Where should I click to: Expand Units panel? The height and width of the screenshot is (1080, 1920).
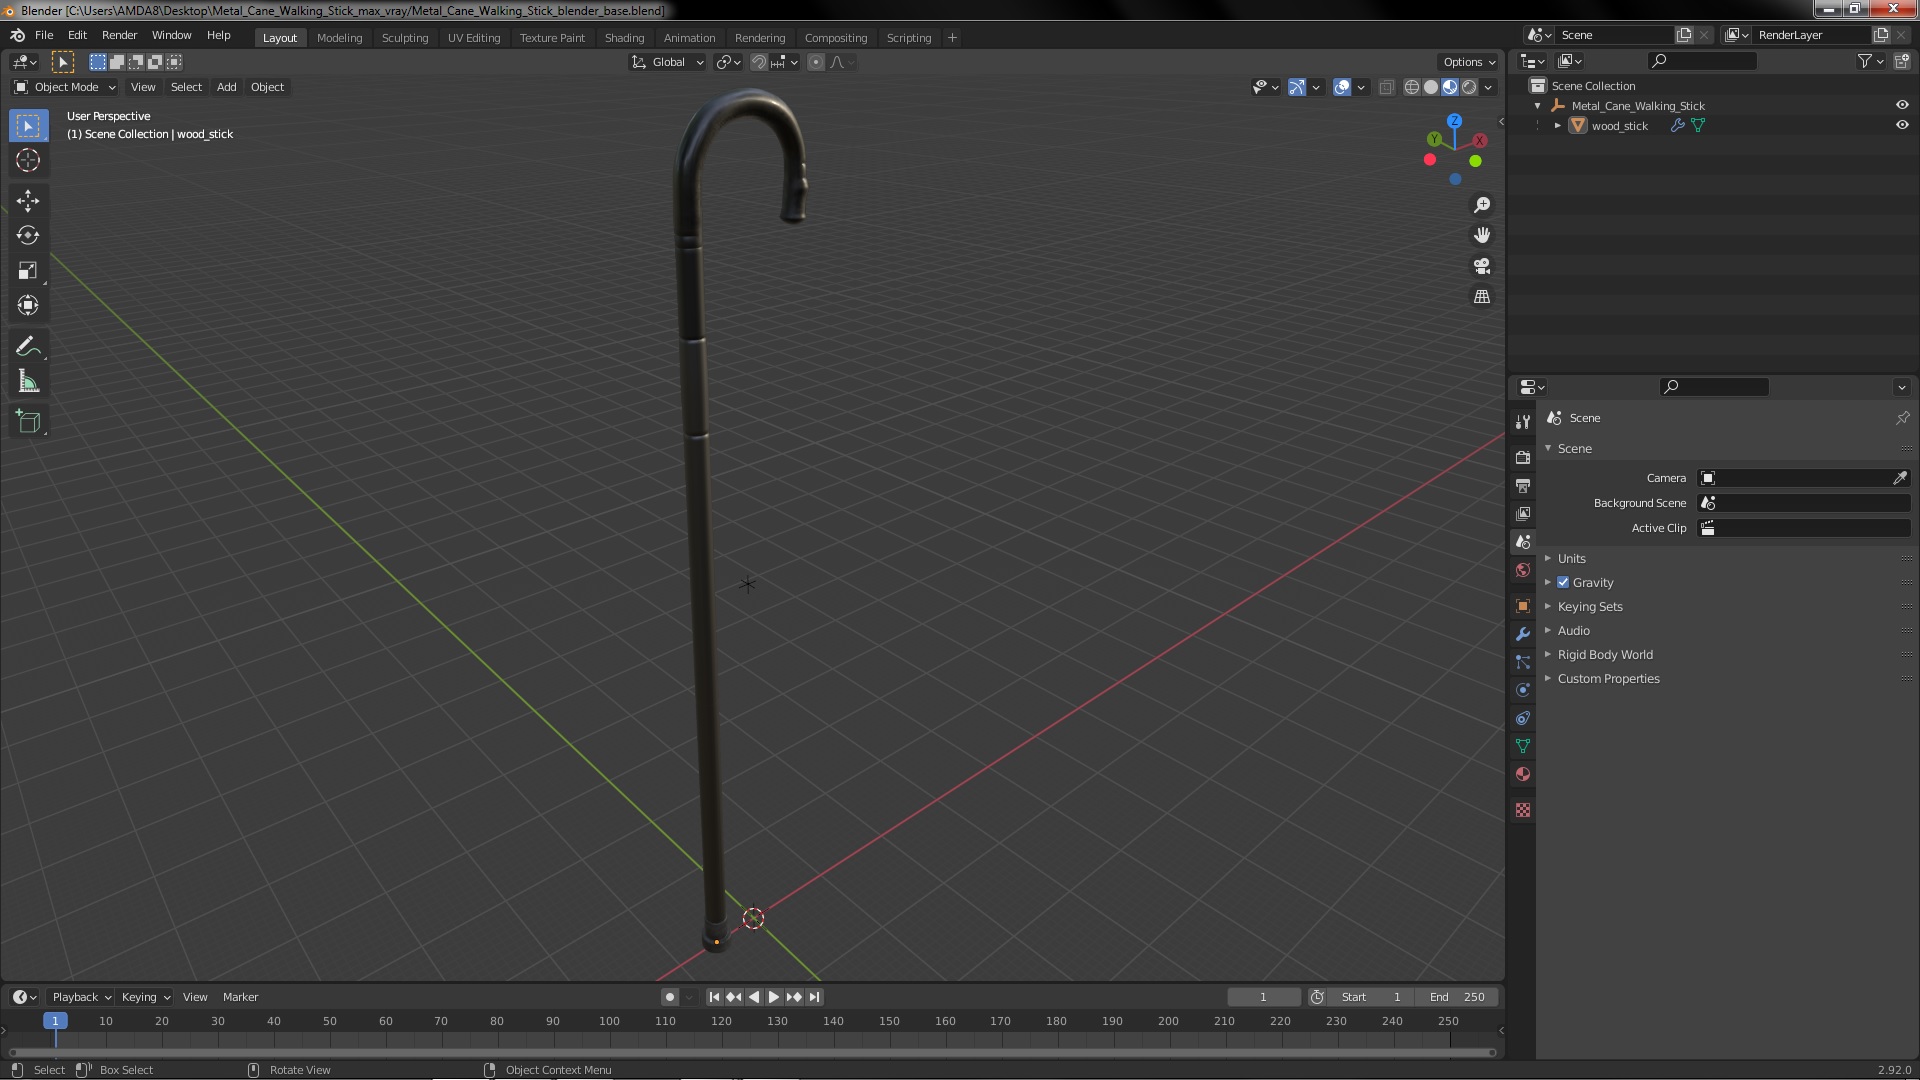click(1571, 558)
